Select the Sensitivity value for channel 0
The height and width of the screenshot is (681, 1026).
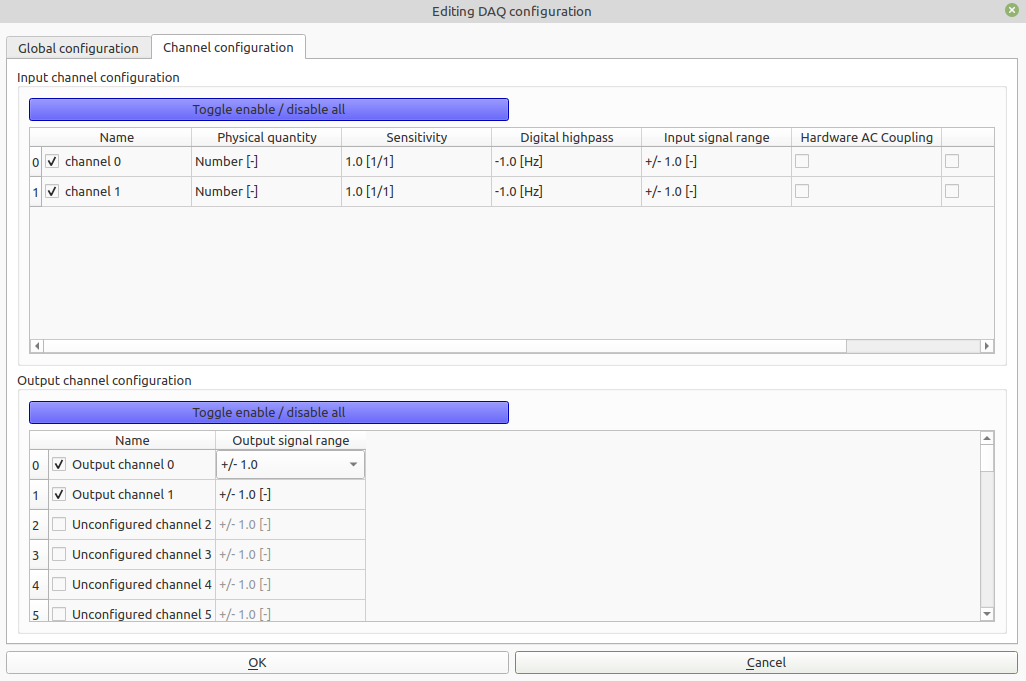click(416, 162)
